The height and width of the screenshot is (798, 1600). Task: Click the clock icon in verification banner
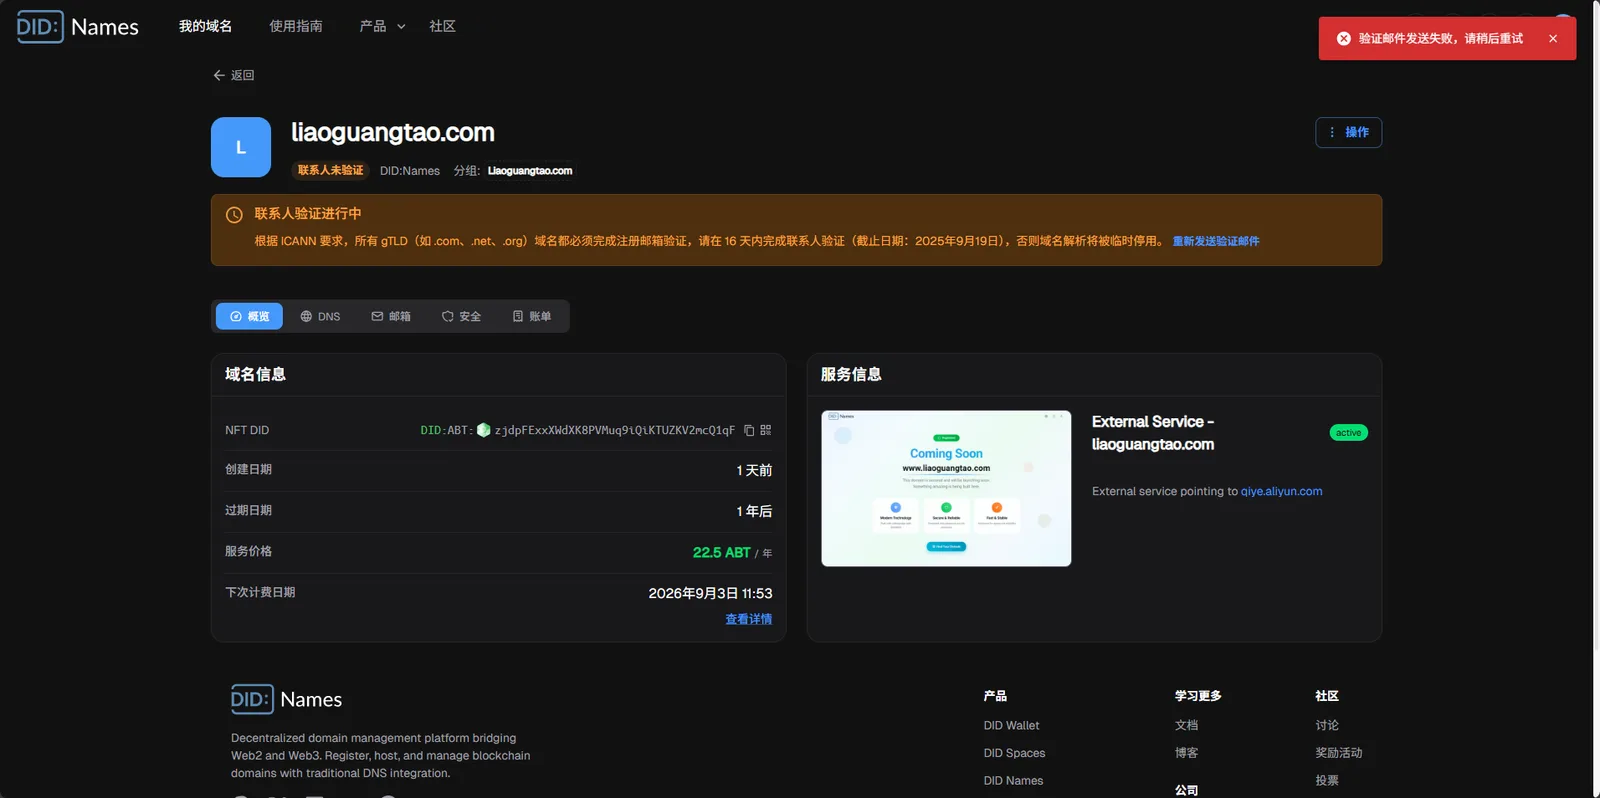click(234, 215)
